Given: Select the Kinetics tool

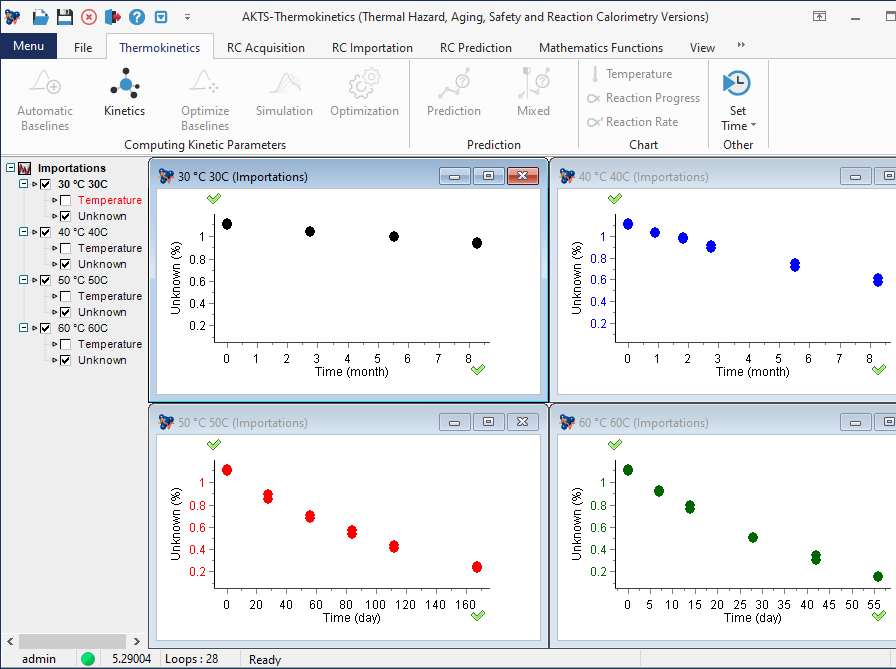Looking at the screenshot, I should 124,96.
